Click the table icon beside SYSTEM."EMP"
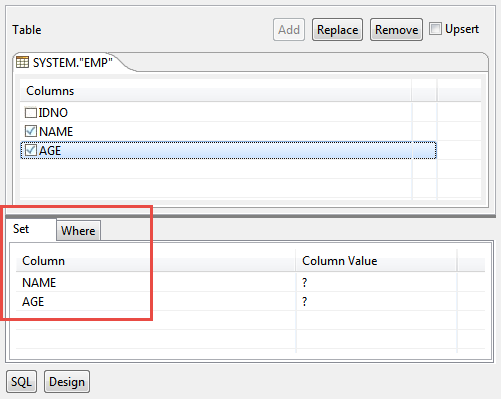 [22, 62]
